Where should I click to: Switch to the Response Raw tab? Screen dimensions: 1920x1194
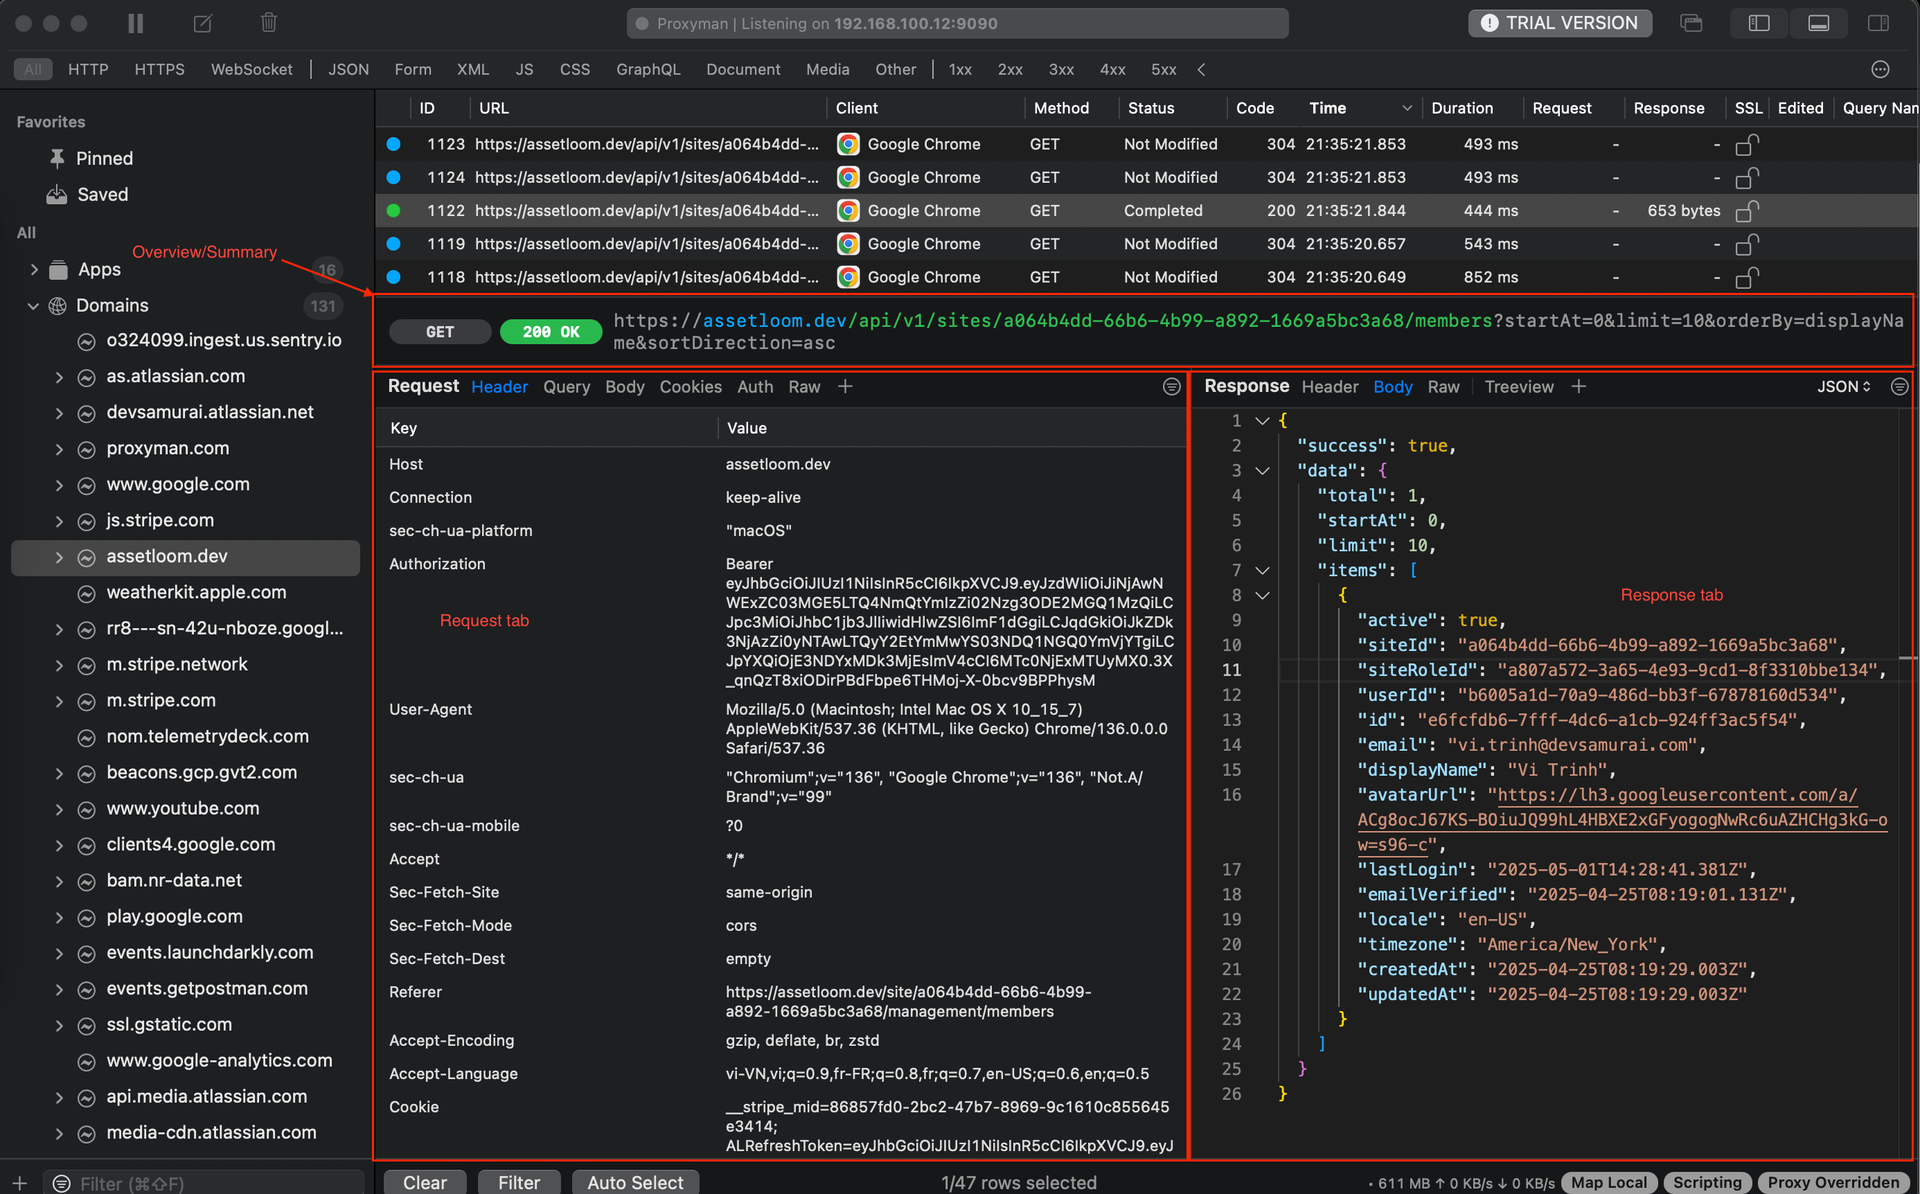[1443, 387]
